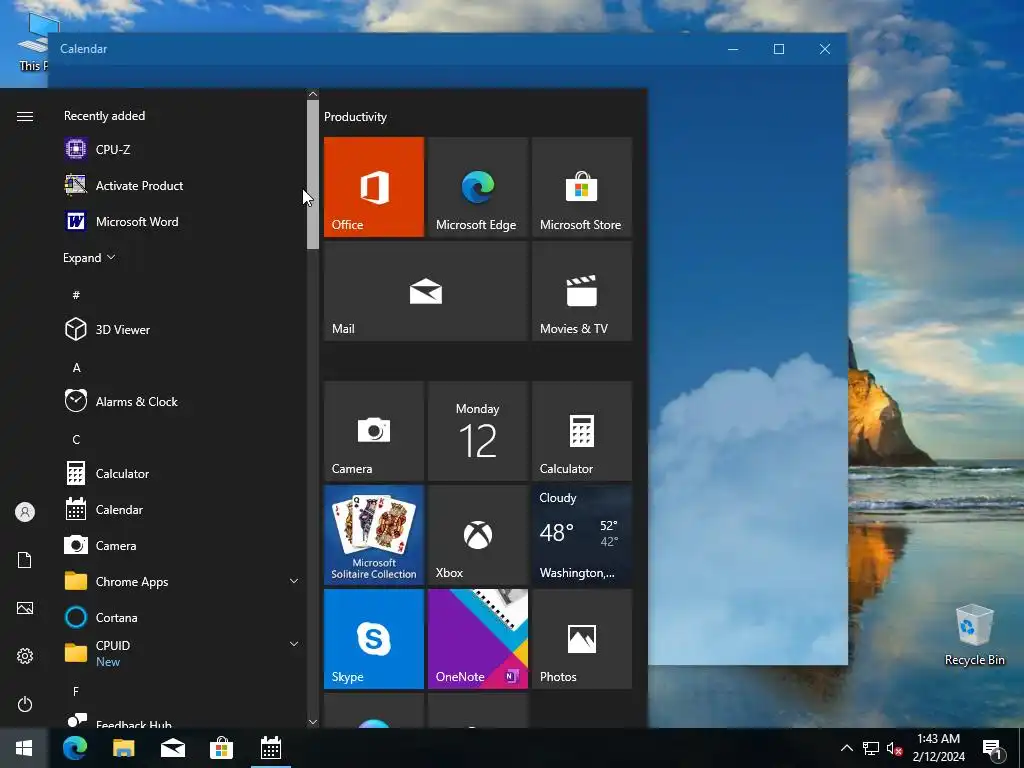Open the taskbar clock showing 1:43 AM

pos(938,748)
